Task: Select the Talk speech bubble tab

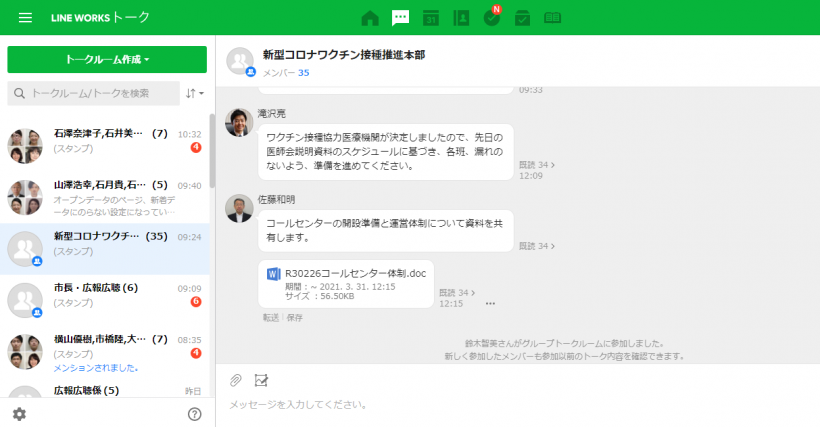Action: [x=400, y=18]
